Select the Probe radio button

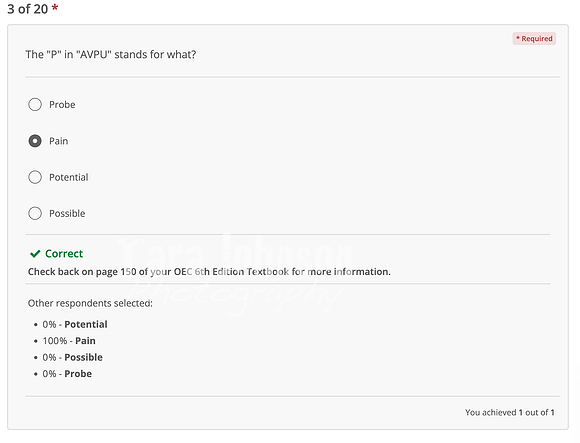click(x=35, y=105)
